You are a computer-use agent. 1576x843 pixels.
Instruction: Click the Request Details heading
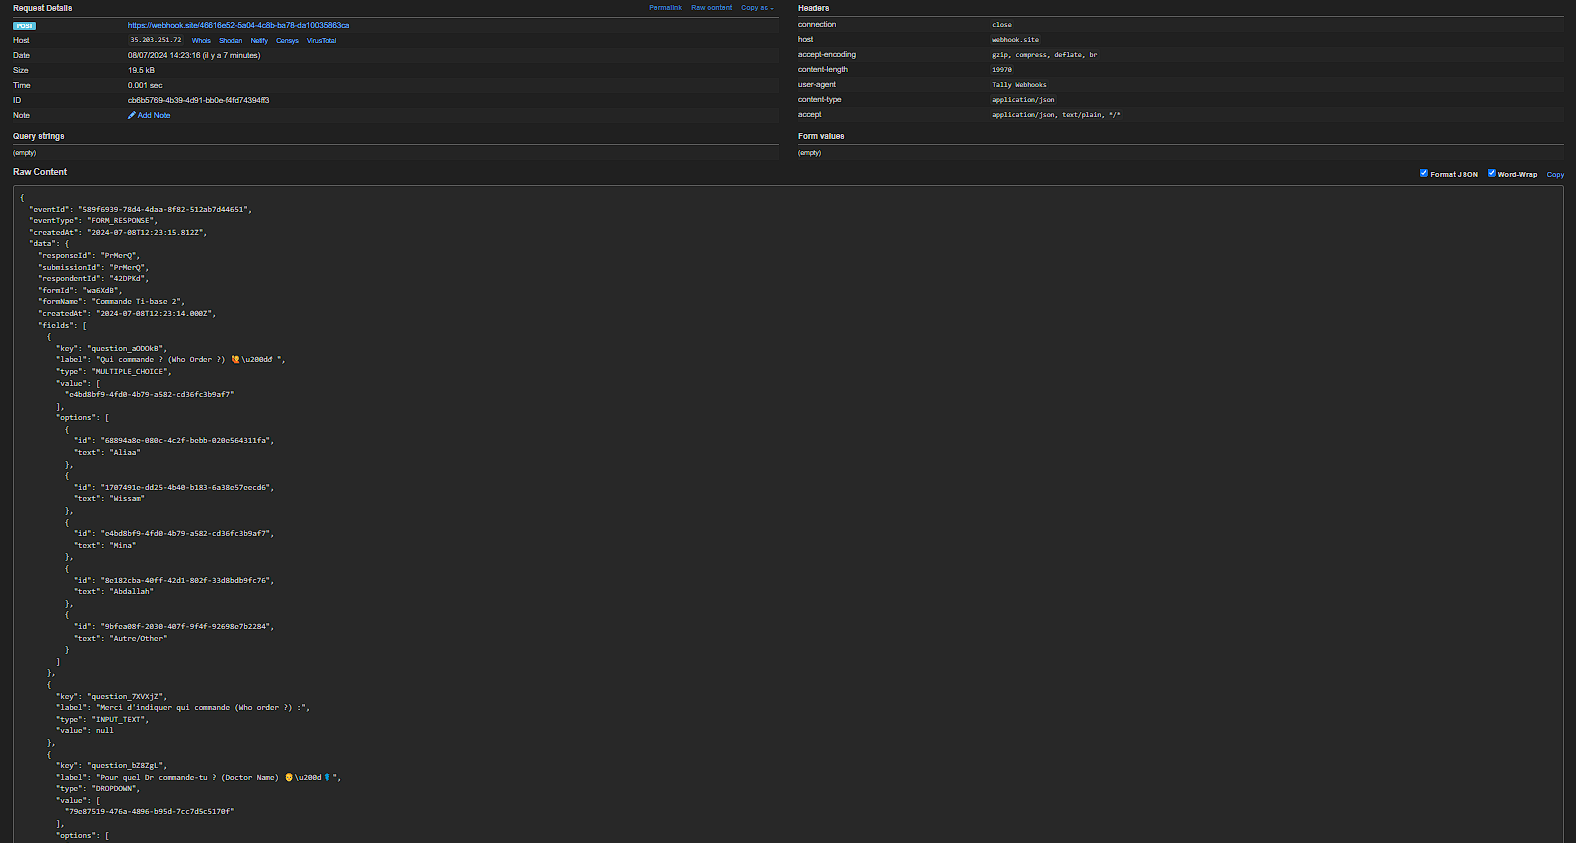pos(42,8)
